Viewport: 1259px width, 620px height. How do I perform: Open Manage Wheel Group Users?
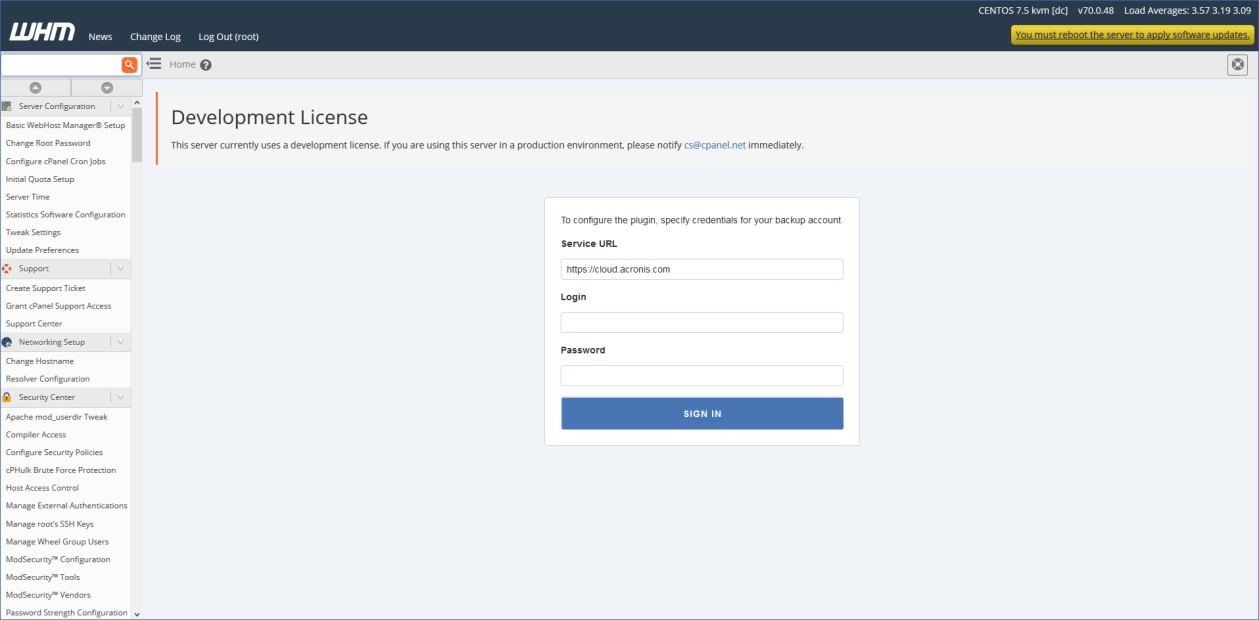(57, 542)
